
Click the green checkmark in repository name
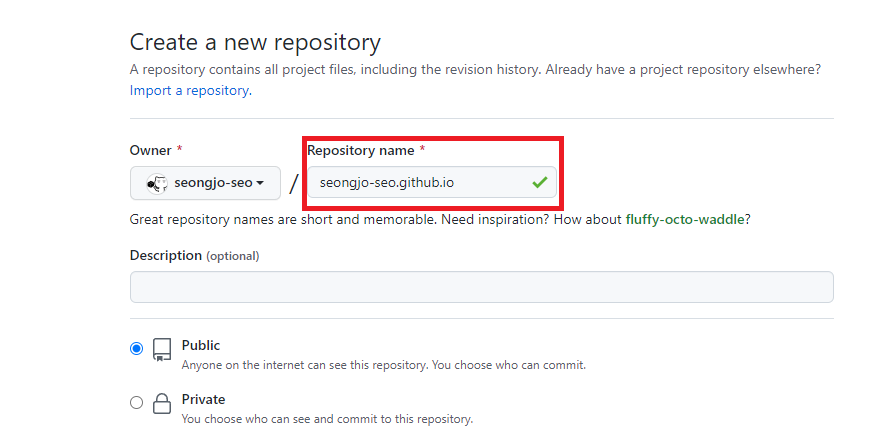tap(539, 183)
